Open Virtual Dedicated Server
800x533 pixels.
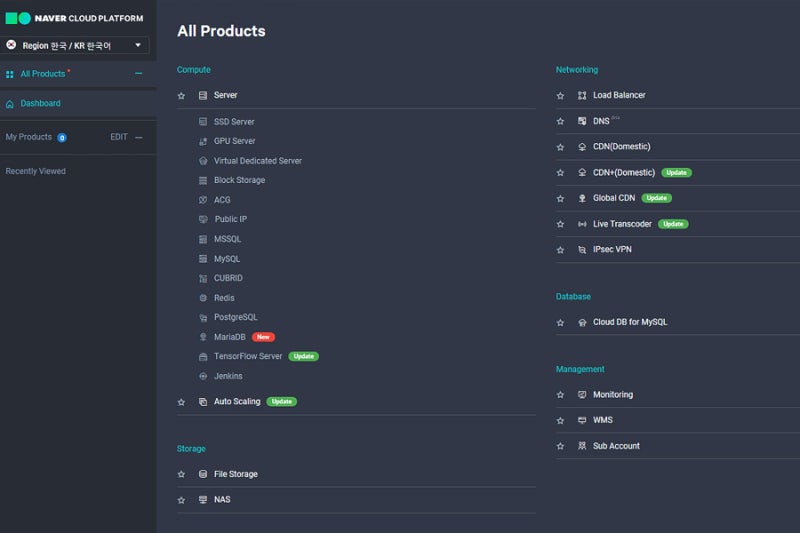258,161
